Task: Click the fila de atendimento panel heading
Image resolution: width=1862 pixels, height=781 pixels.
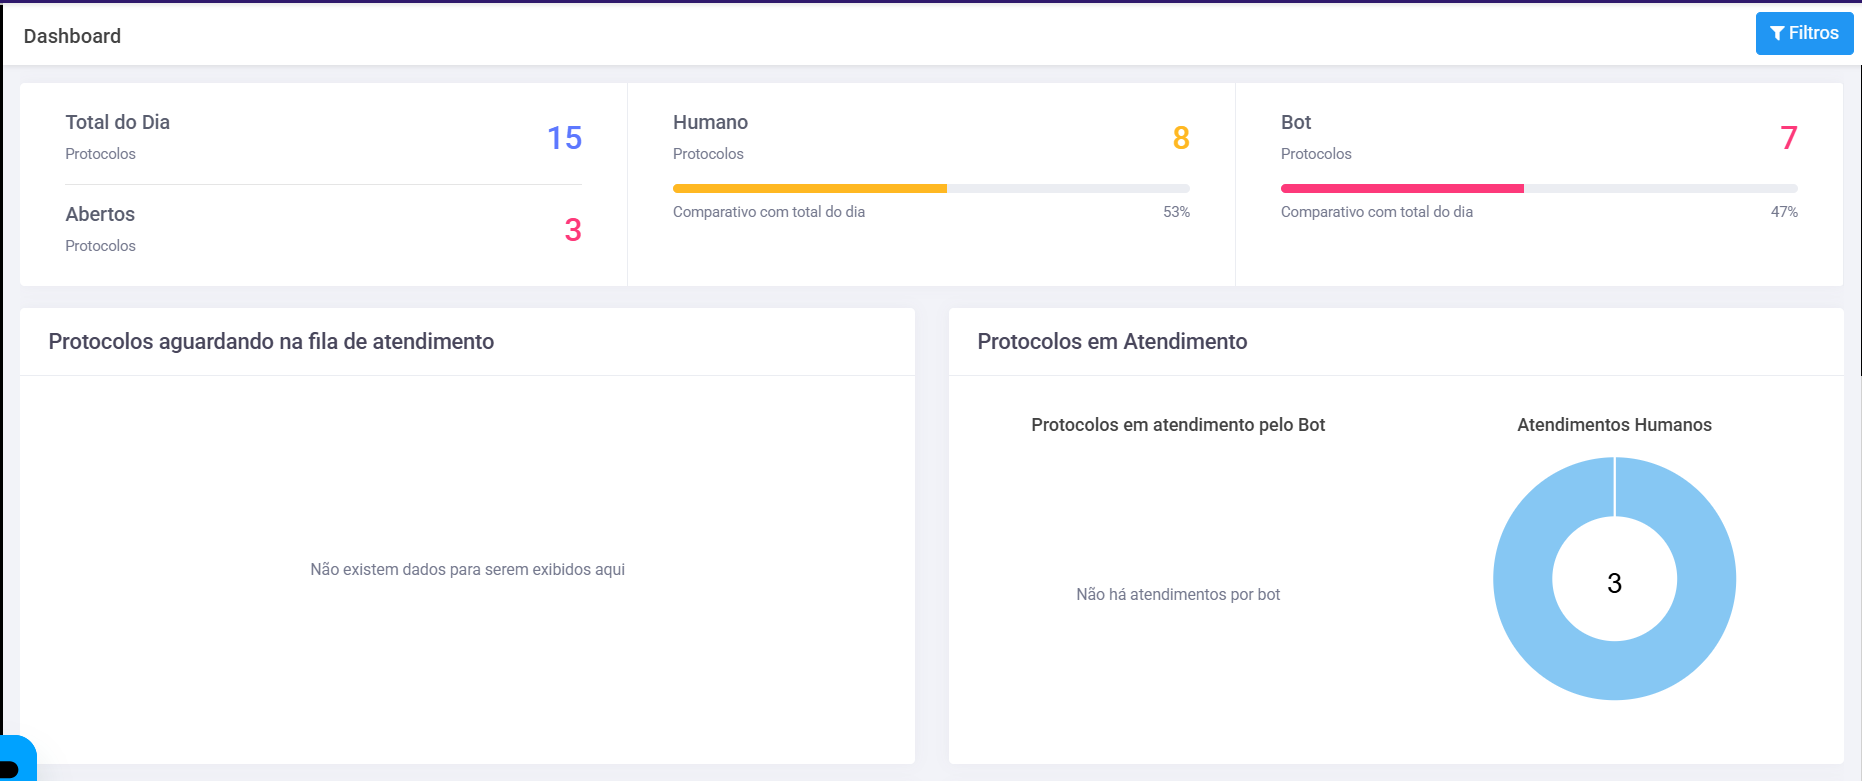Action: (x=271, y=342)
